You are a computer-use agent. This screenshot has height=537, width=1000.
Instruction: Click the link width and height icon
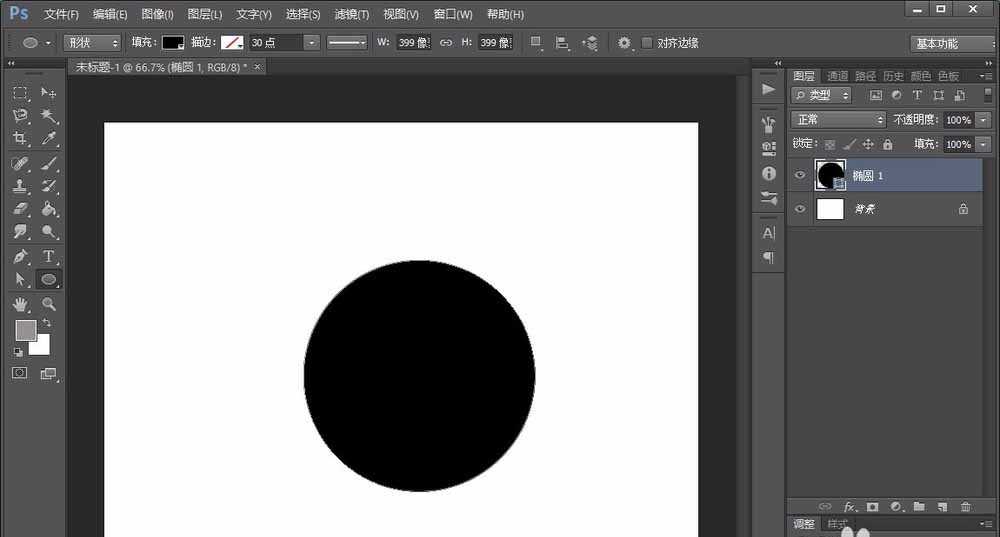pos(446,43)
